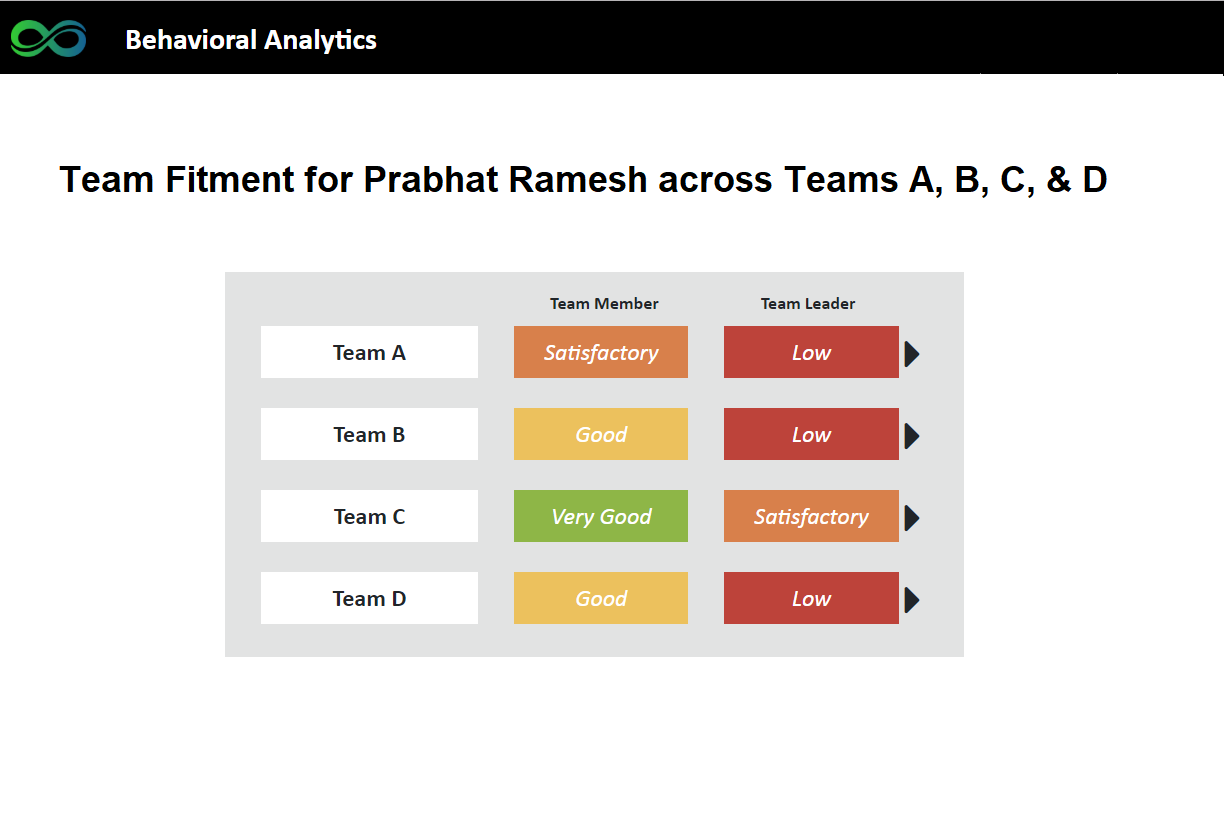Select the Team B label
This screenshot has height=833, width=1224.
tap(369, 434)
